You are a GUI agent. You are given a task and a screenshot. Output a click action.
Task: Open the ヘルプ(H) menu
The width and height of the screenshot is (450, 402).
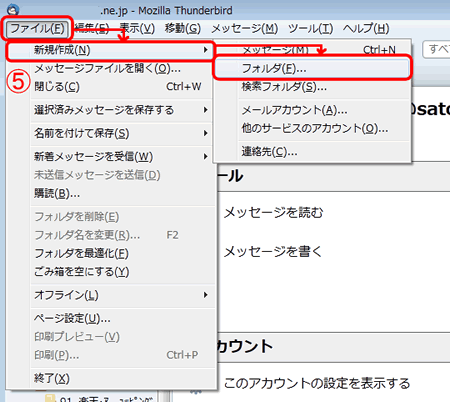(366, 29)
